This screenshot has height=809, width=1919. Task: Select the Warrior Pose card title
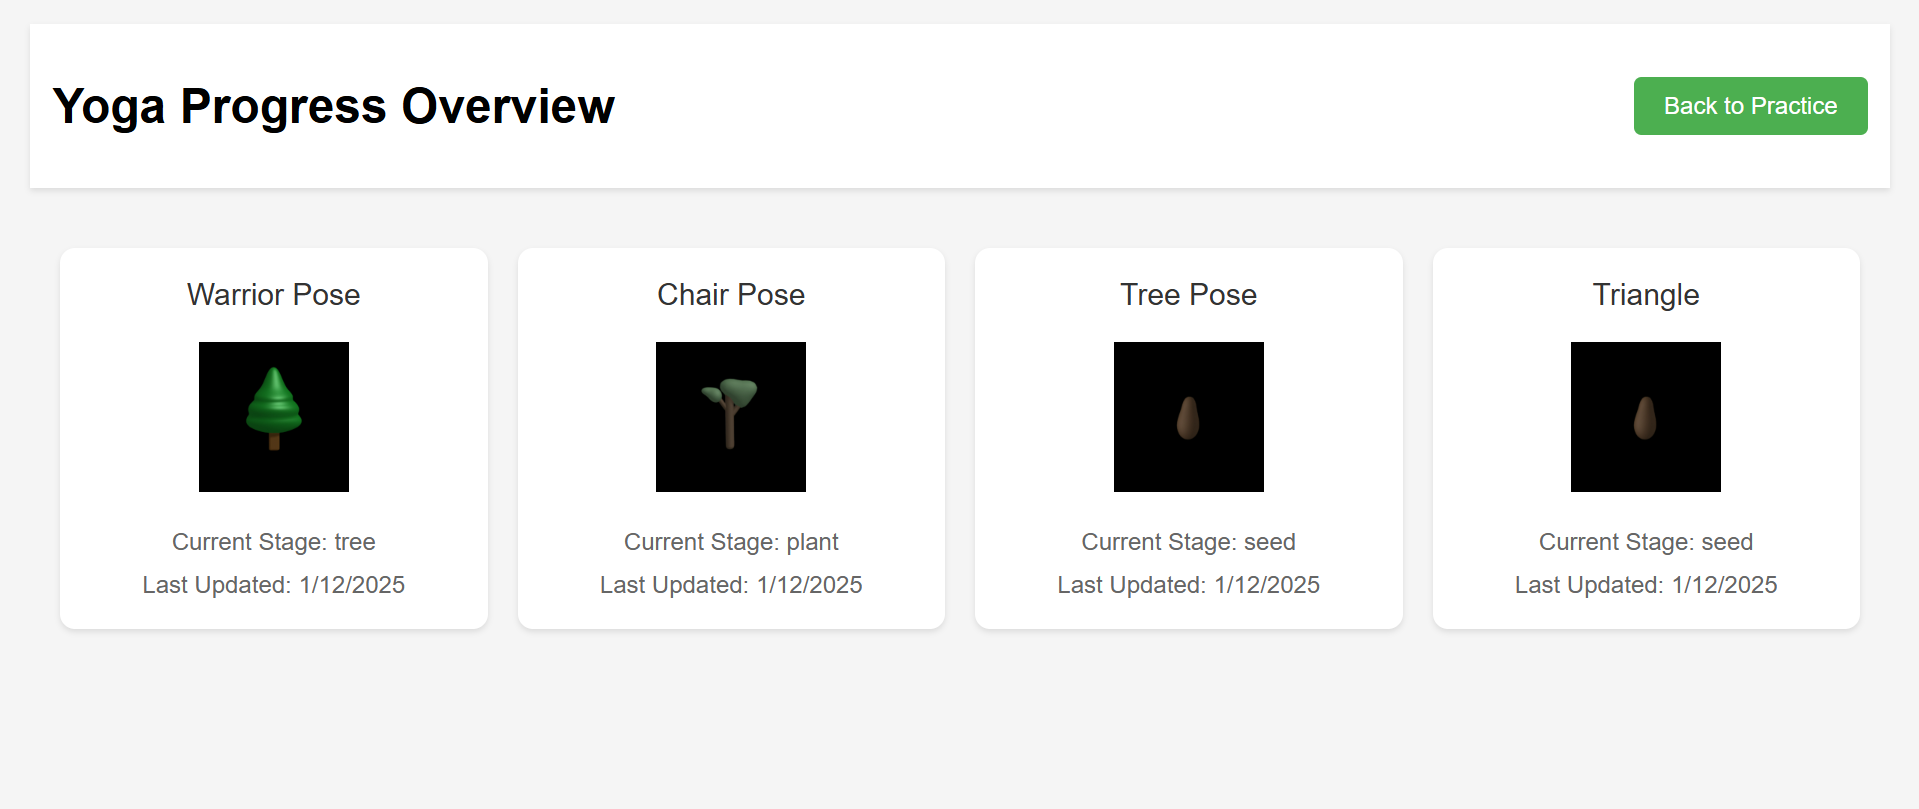pyautogui.click(x=273, y=295)
